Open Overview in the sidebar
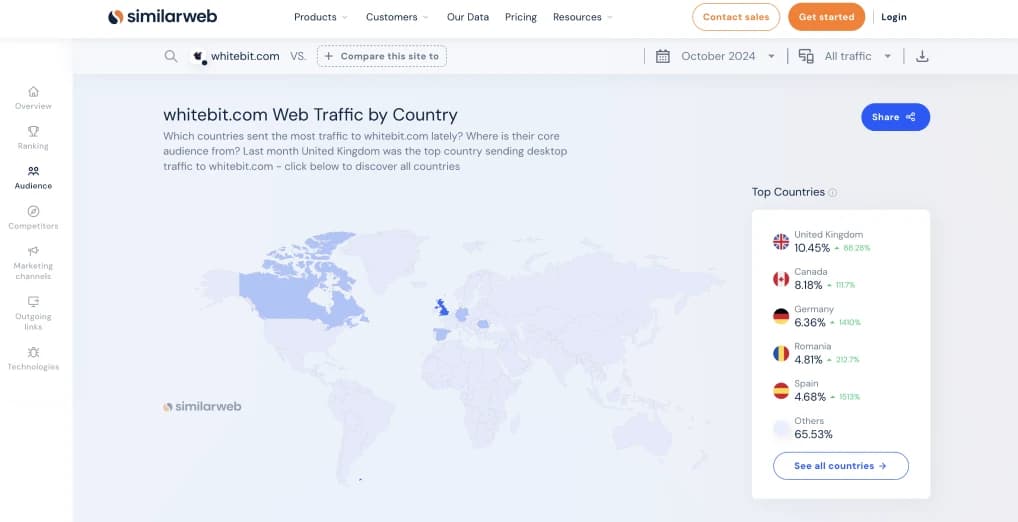Screen dimensions: 1018x522 (33, 98)
